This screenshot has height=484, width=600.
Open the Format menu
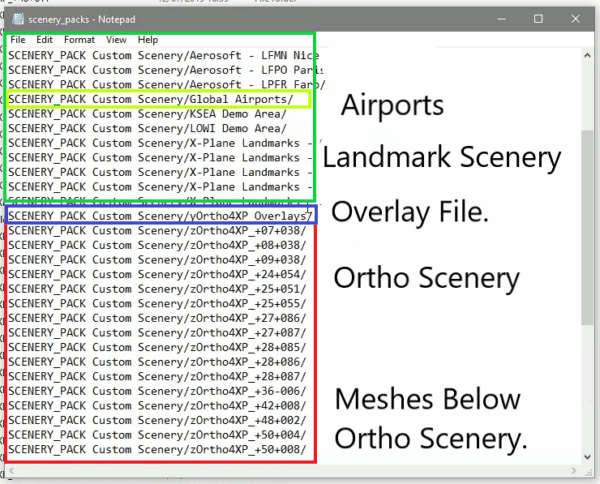tap(79, 40)
